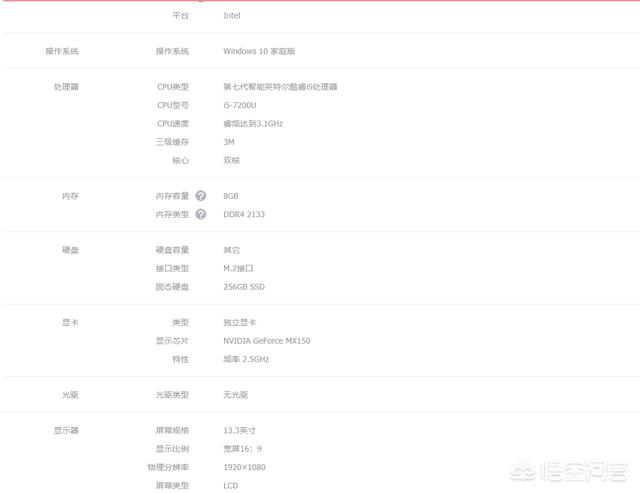Select the CPU类型 label
Screen dimensions: 640x493
pyautogui.click(x=173, y=87)
